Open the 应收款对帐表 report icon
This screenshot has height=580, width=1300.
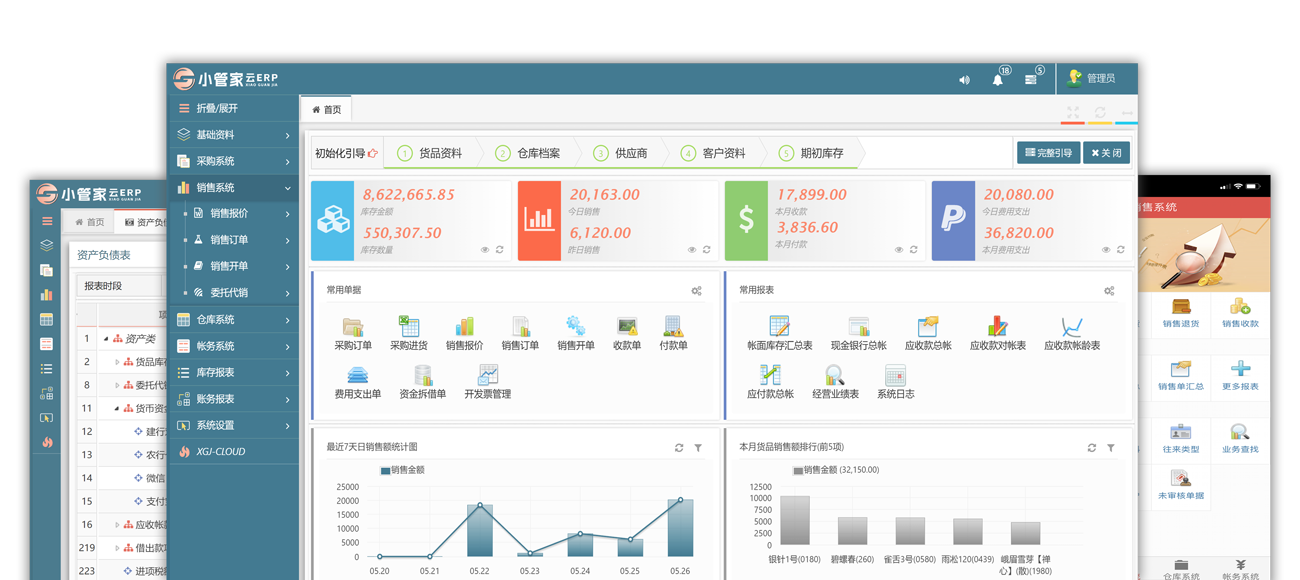(997, 326)
